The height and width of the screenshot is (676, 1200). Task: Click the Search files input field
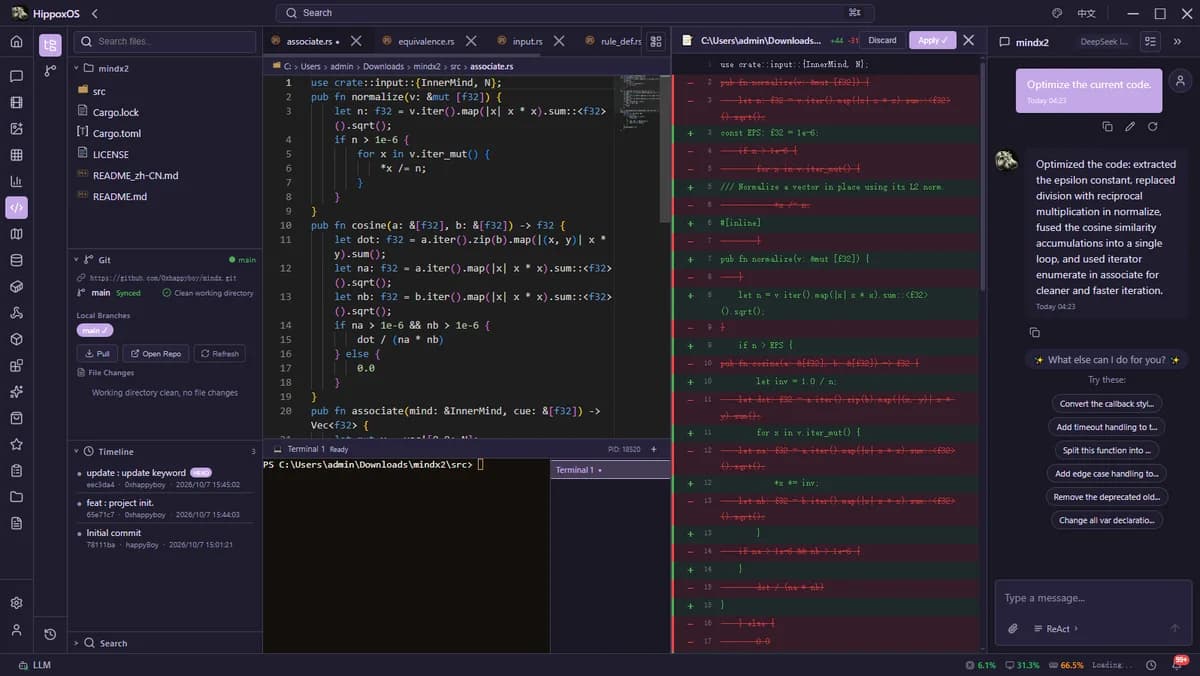click(165, 41)
